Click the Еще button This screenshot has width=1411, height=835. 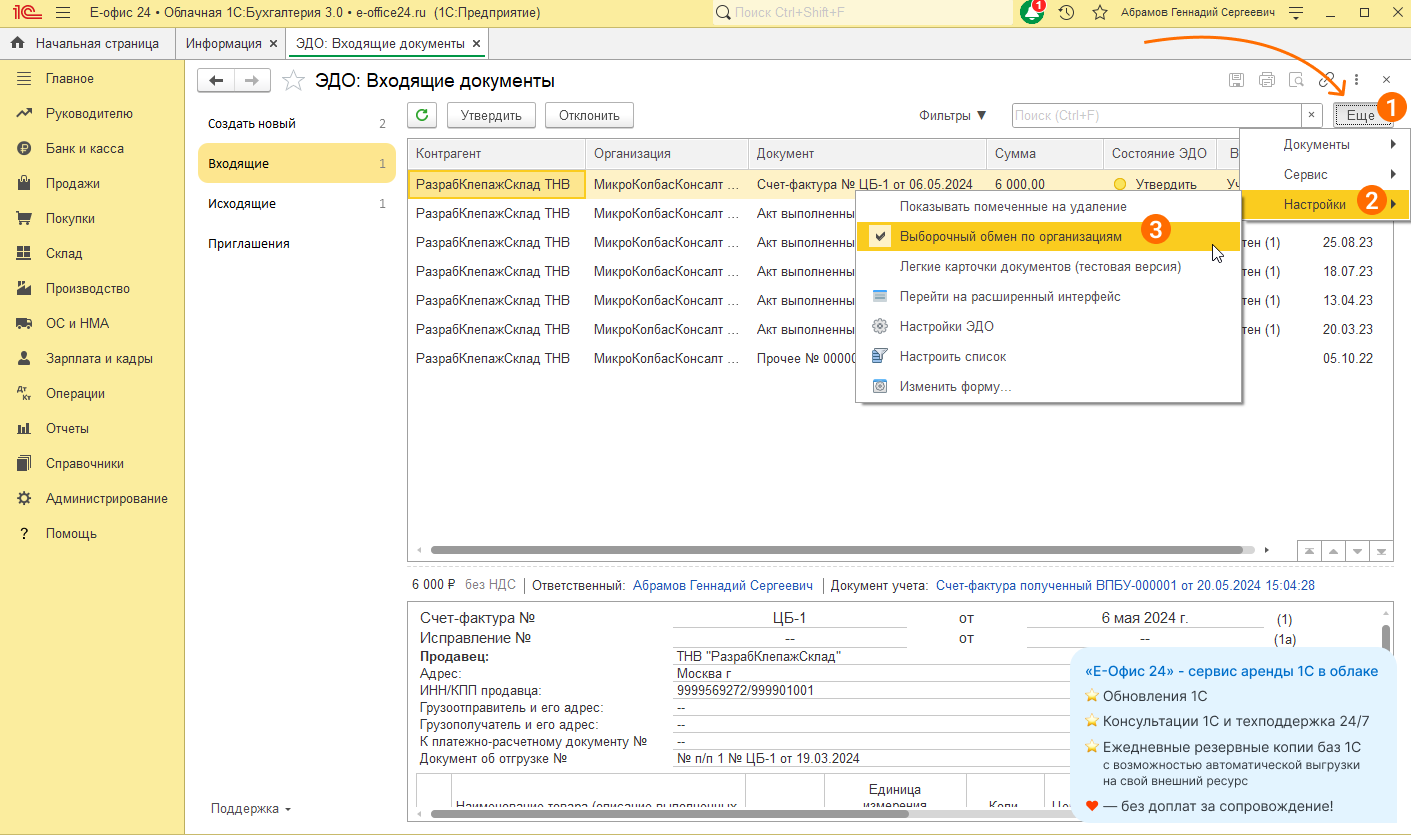(x=1361, y=115)
